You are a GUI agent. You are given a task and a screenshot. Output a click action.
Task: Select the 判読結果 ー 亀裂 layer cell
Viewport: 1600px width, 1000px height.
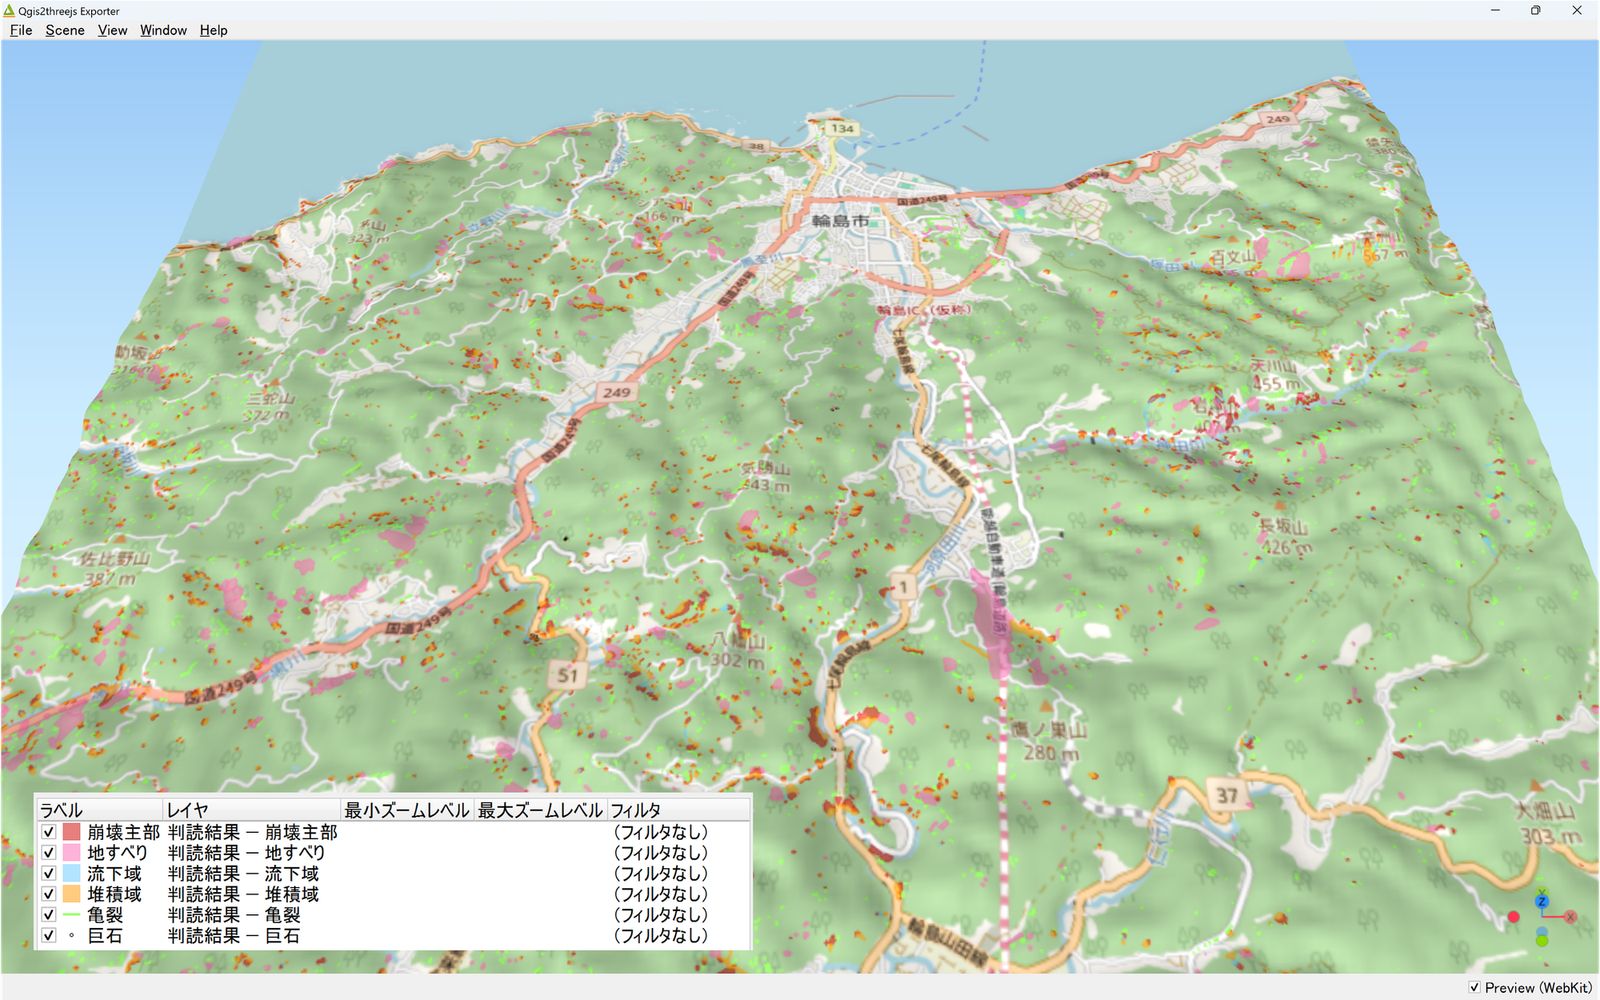tap(234, 915)
